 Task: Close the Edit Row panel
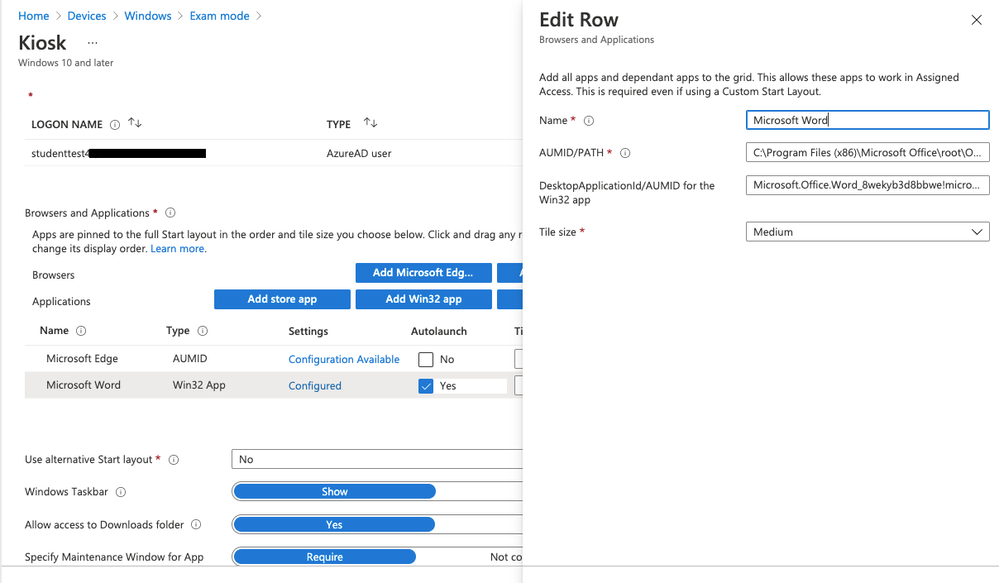pyautogui.click(x=976, y=20)
